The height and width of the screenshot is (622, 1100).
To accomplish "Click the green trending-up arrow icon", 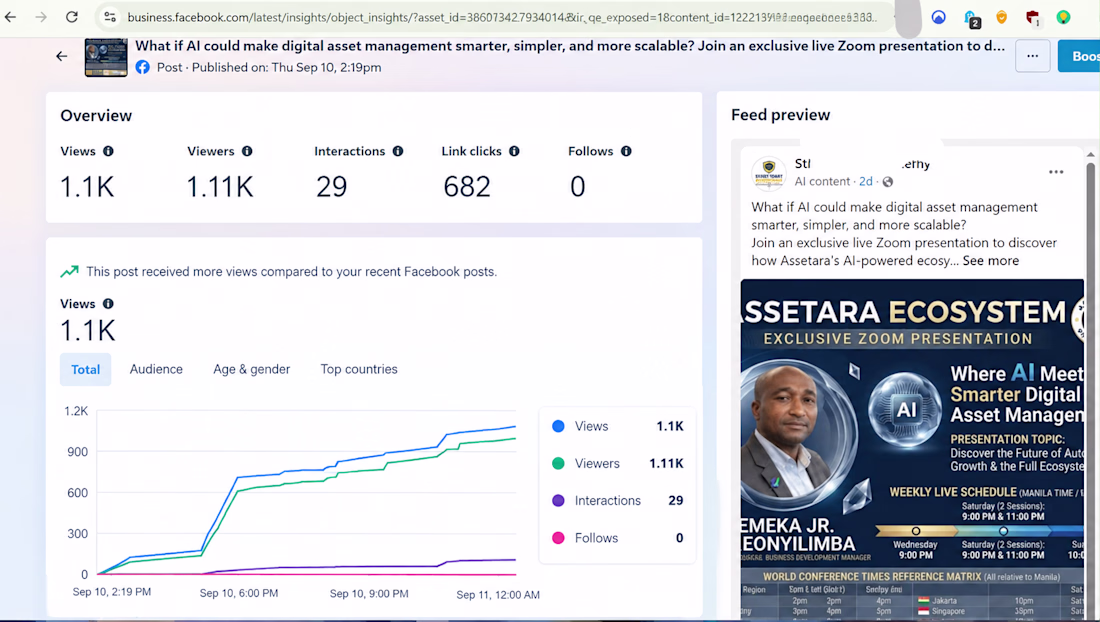I will click(x=69, y=271).
